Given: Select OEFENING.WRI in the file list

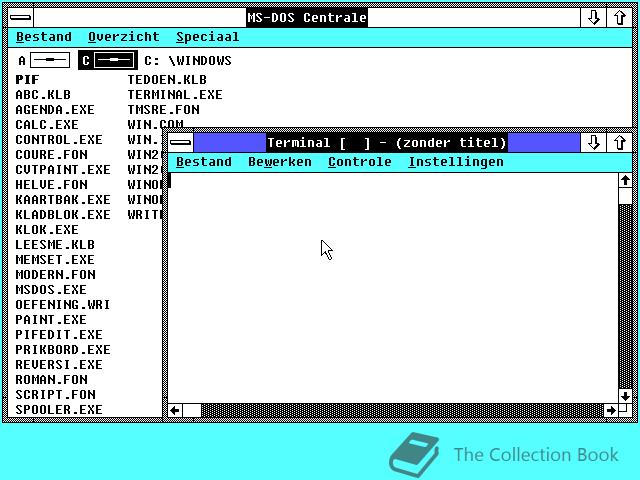Looking at the screenshot, I should coord(63,305).
